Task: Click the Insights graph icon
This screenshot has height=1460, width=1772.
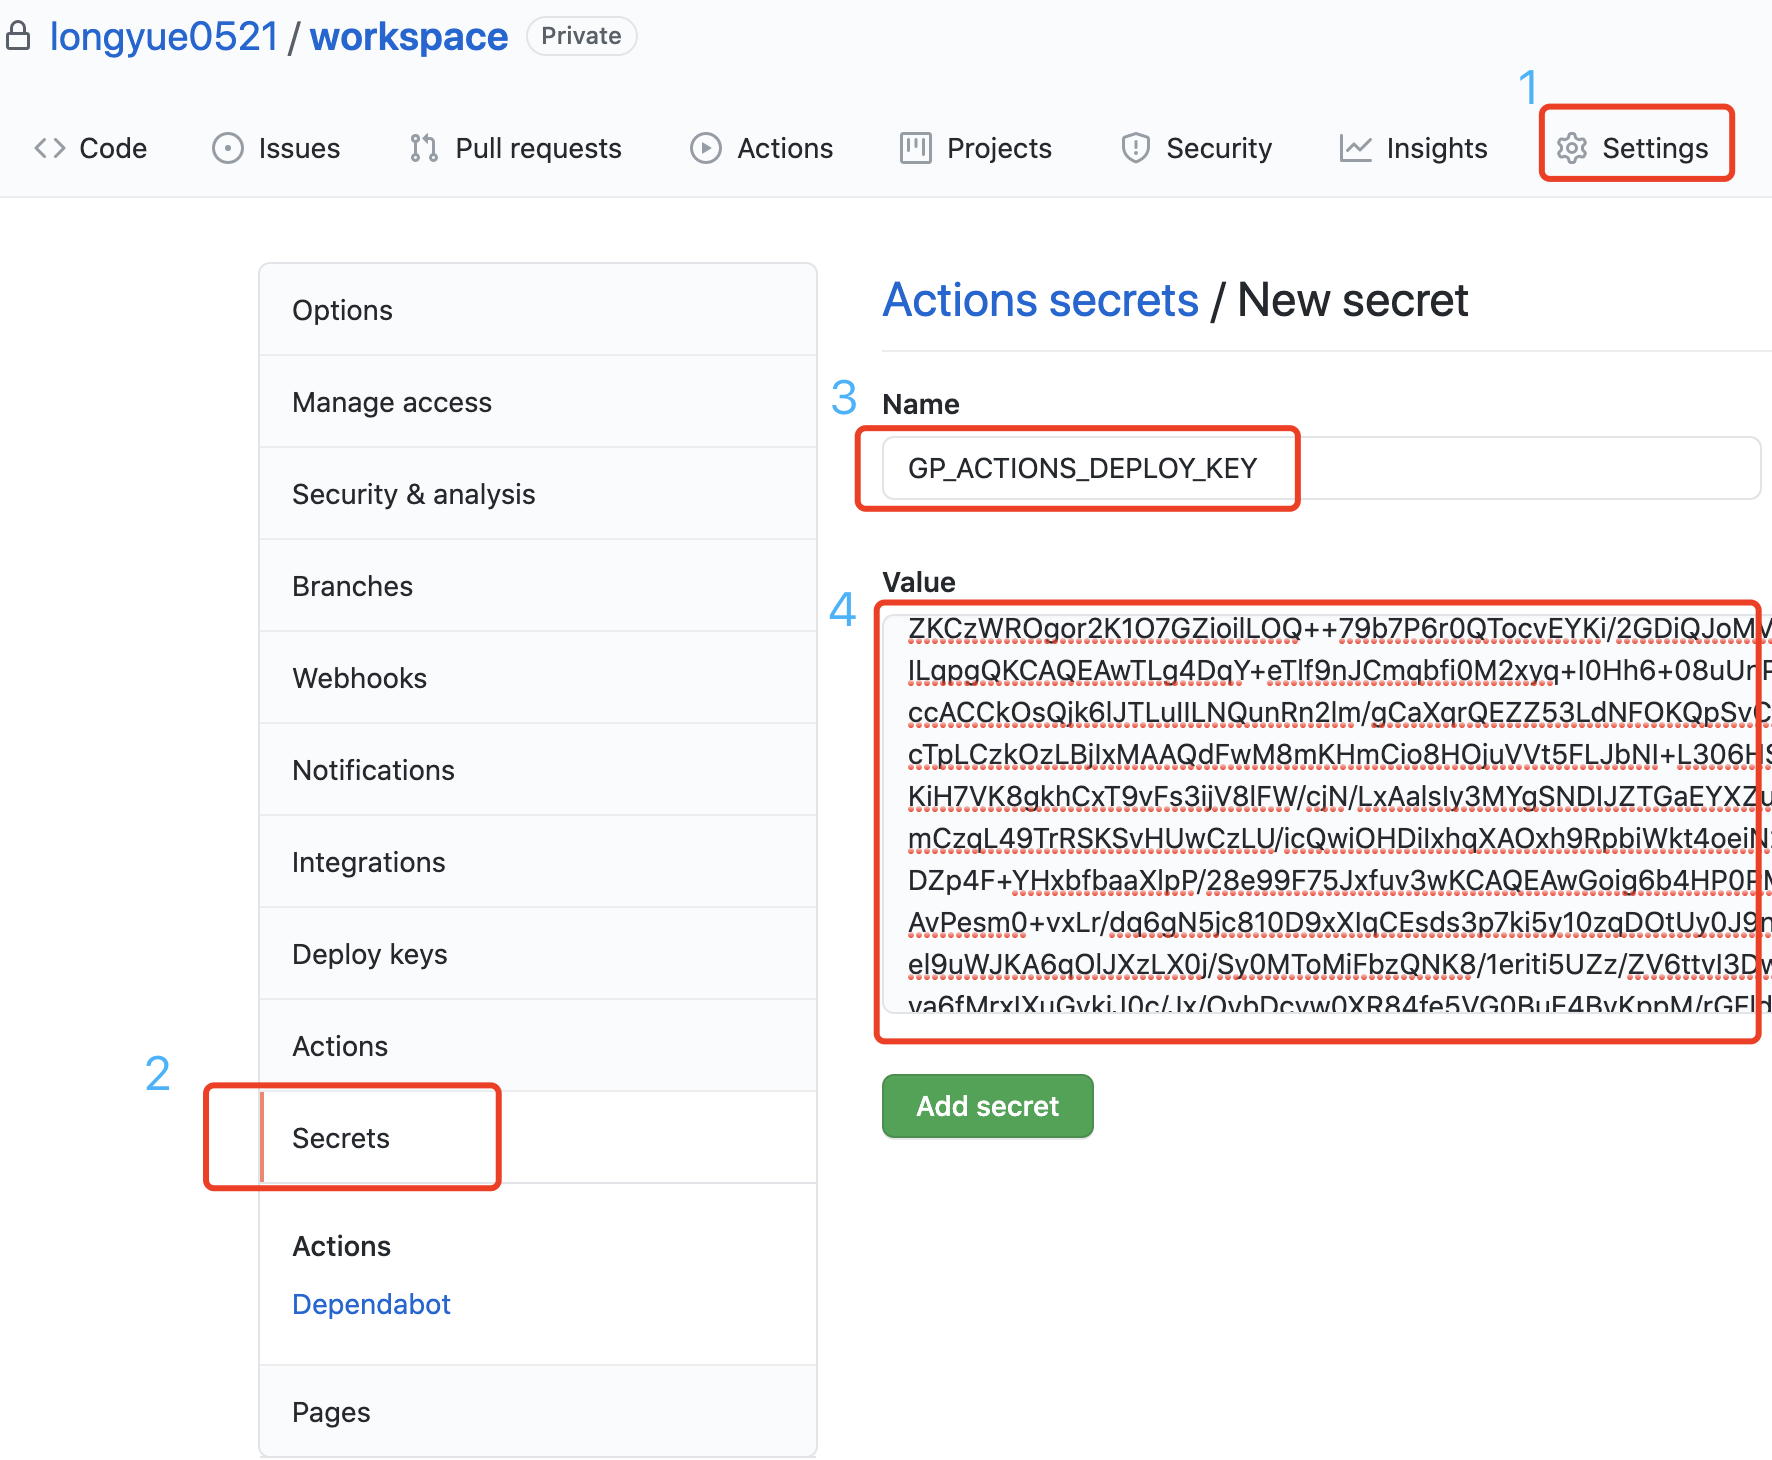Action: pos(1356,148)
